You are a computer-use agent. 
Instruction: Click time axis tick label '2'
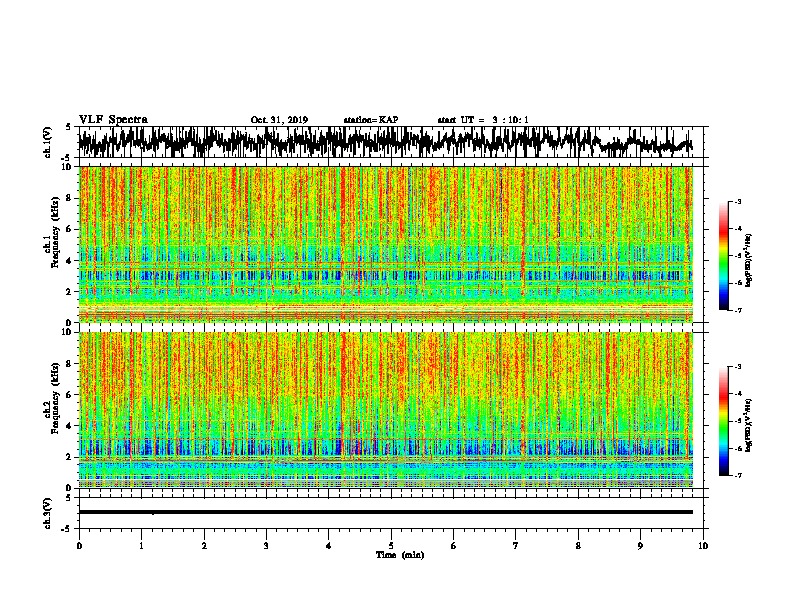(204, 546)
